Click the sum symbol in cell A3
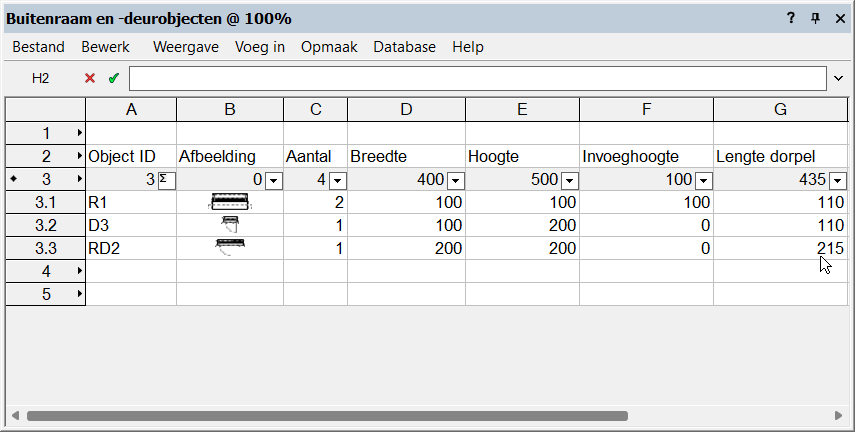 coord(166,180)
